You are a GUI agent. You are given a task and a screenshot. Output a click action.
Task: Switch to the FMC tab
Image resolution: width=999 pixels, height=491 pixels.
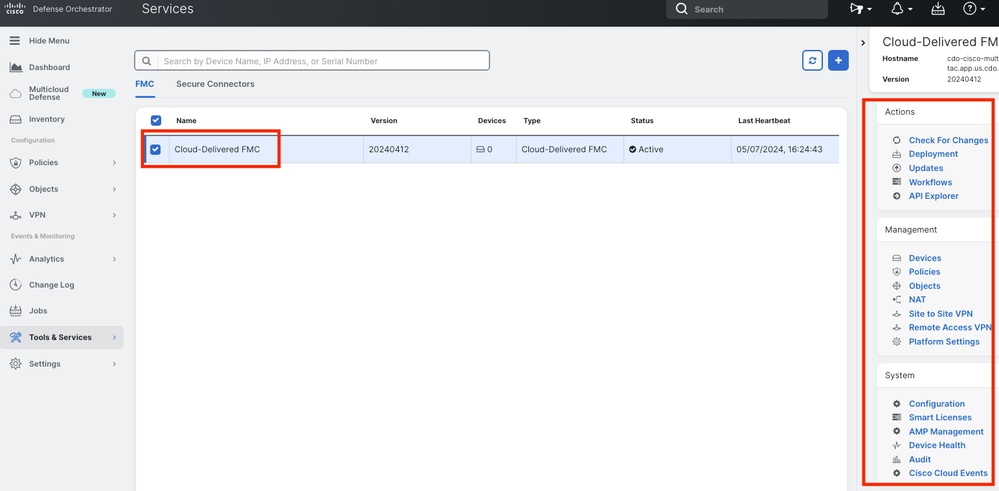[x=145, y=84]
